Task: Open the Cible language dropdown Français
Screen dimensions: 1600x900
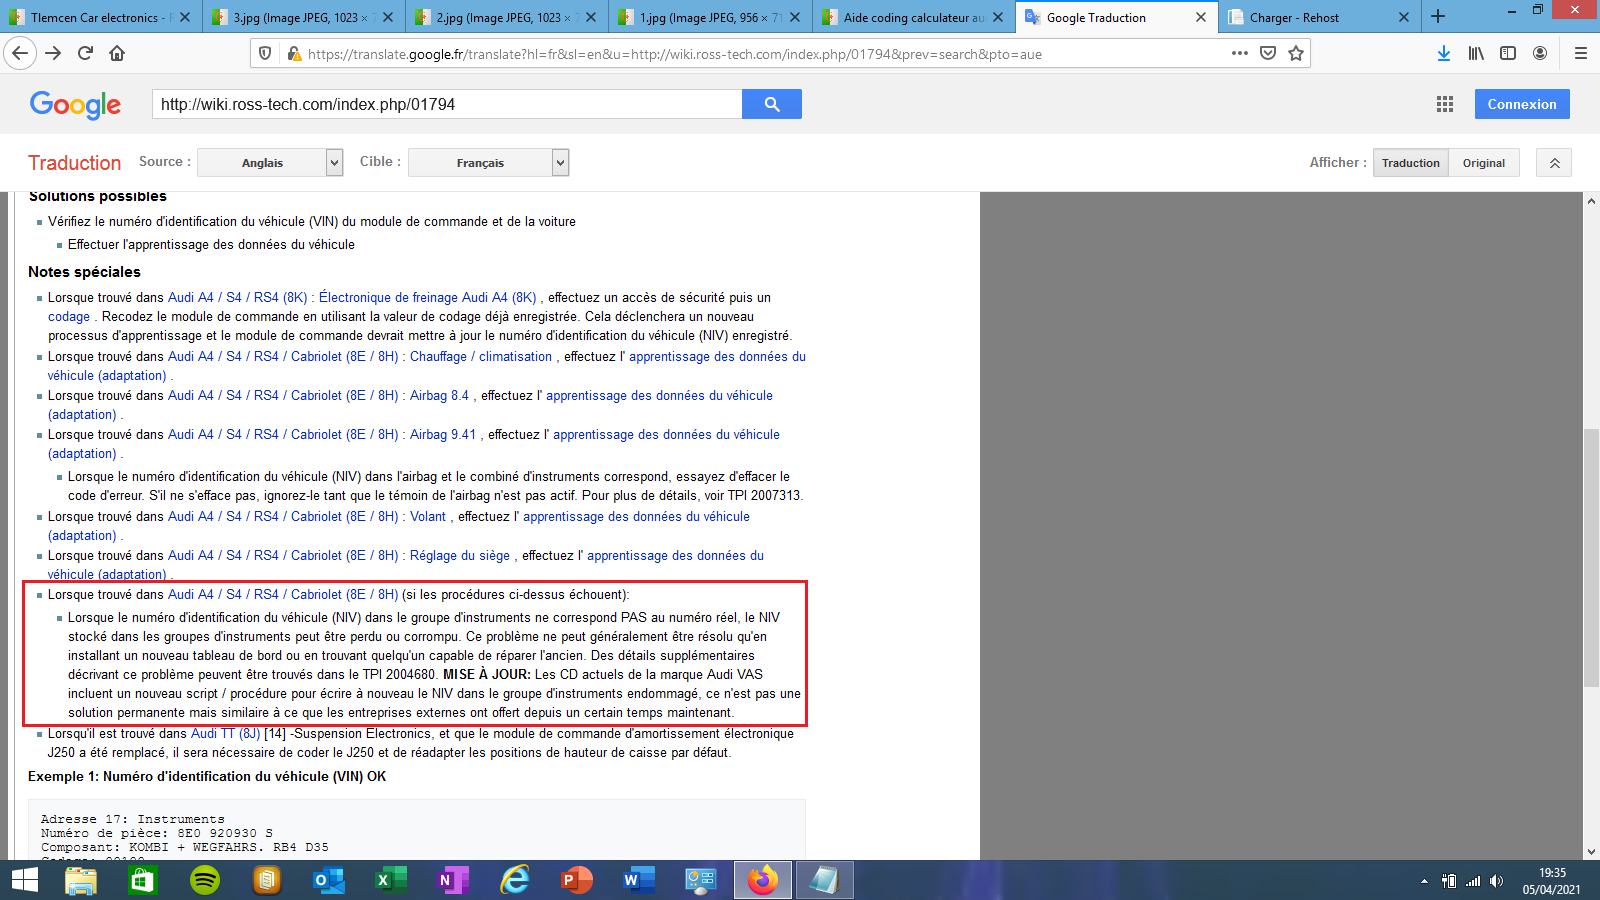Action: pyautogui.click(x=489, y=163)
